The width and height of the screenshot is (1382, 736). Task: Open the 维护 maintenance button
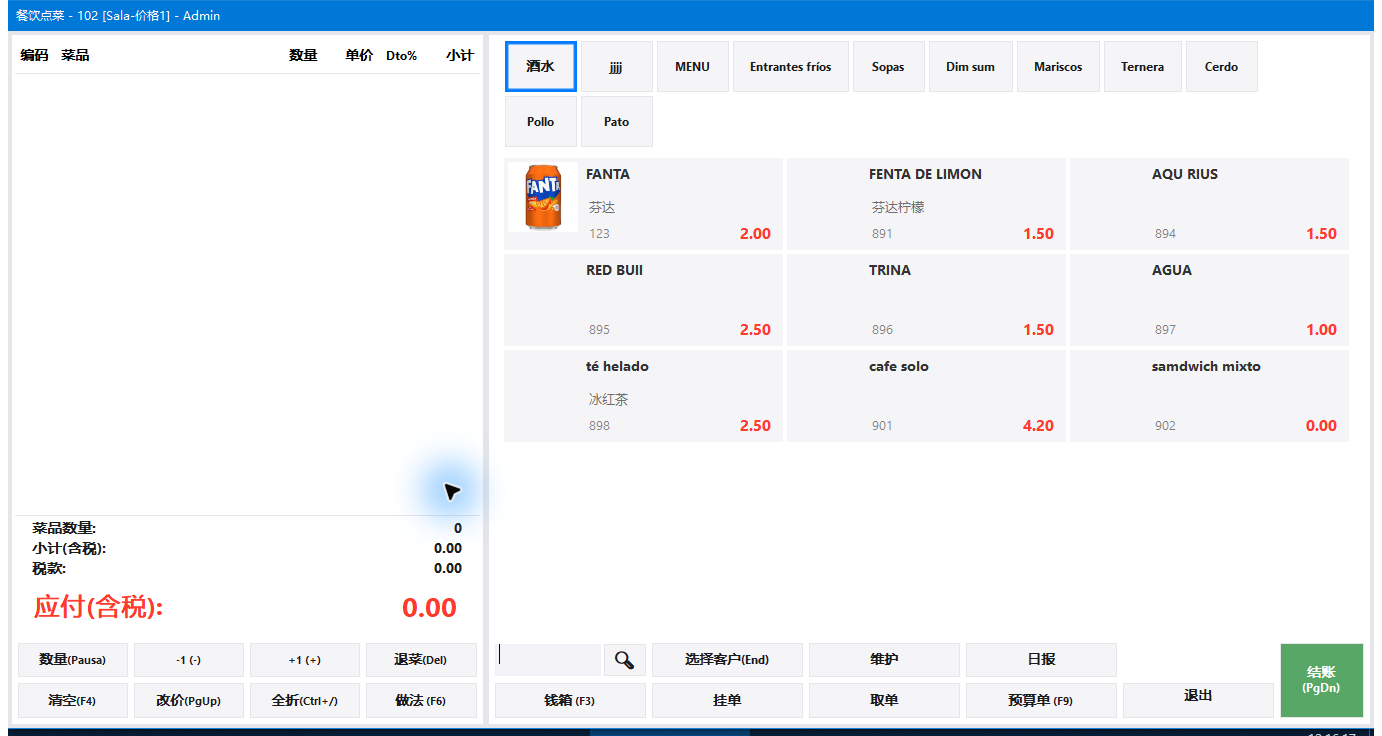pyautogui.click(x=884, y=660)
